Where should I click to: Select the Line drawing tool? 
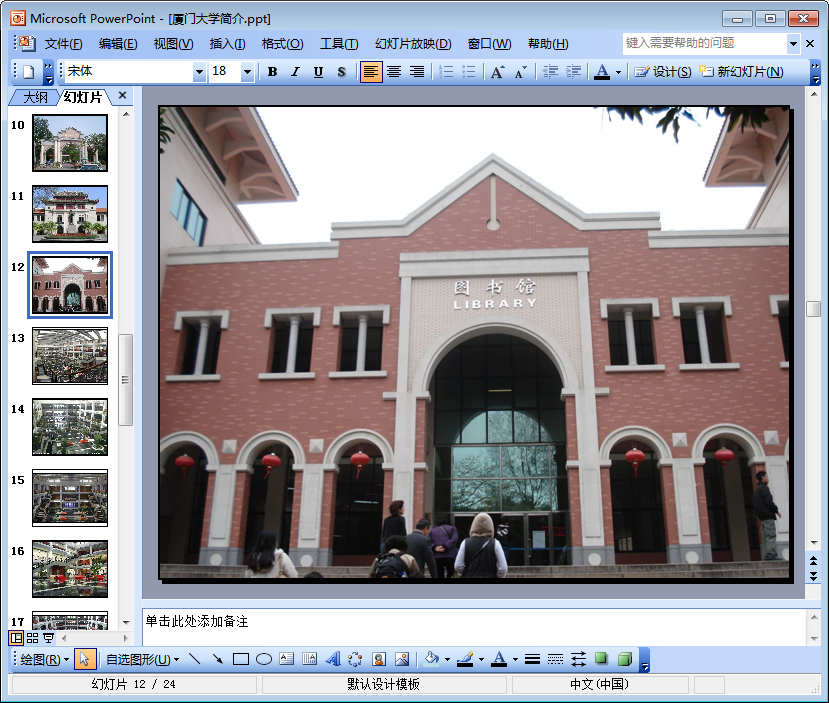coord(195,659)
